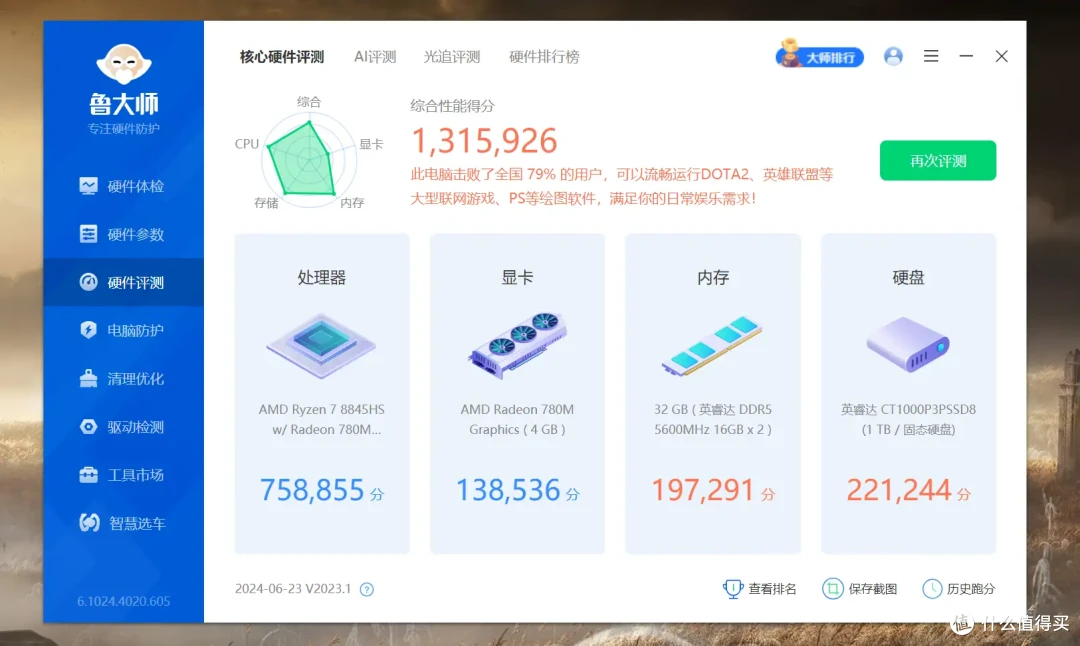
Task: Click the performance radar chart
Action: coord(308,160)
